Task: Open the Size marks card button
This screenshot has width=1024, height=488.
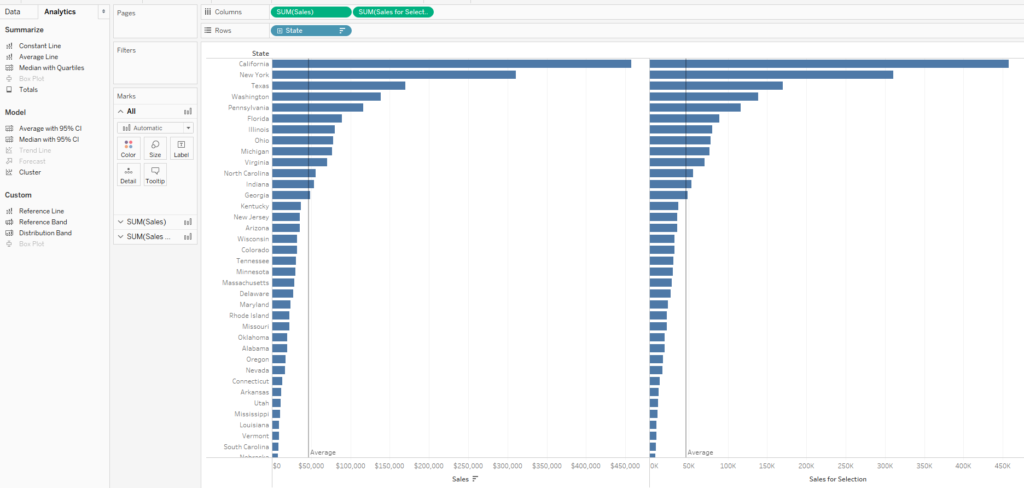Action: pos(155,149)
